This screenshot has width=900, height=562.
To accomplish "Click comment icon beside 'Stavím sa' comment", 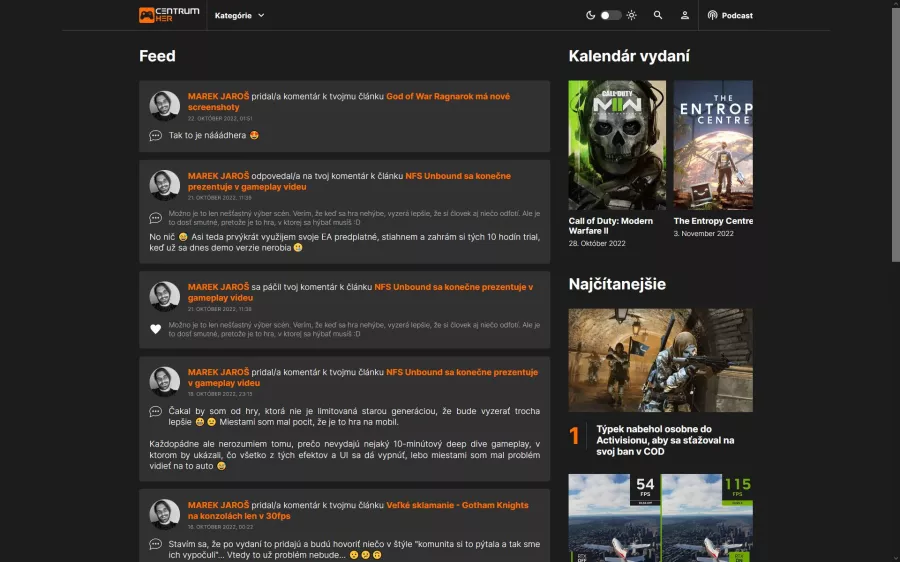I will [x=156, y=544].
